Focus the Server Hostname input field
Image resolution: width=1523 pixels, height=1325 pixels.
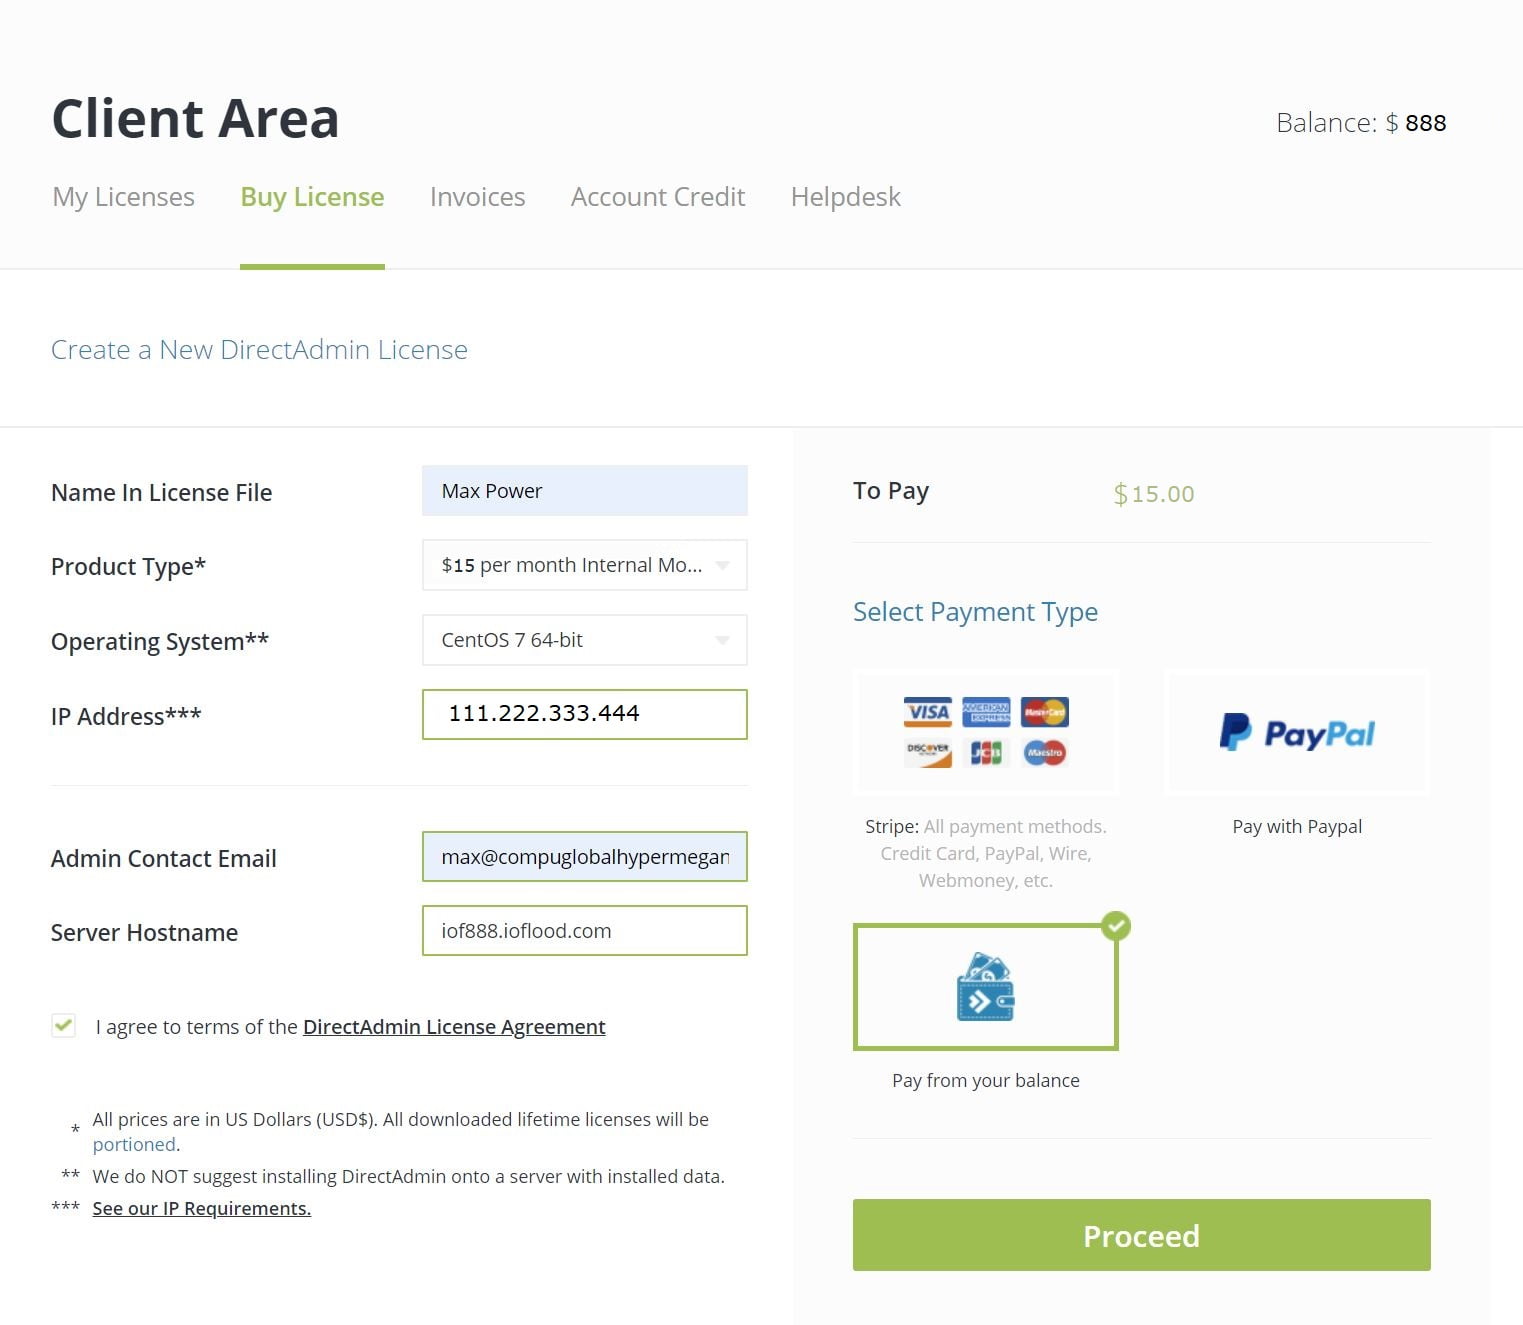584,931
